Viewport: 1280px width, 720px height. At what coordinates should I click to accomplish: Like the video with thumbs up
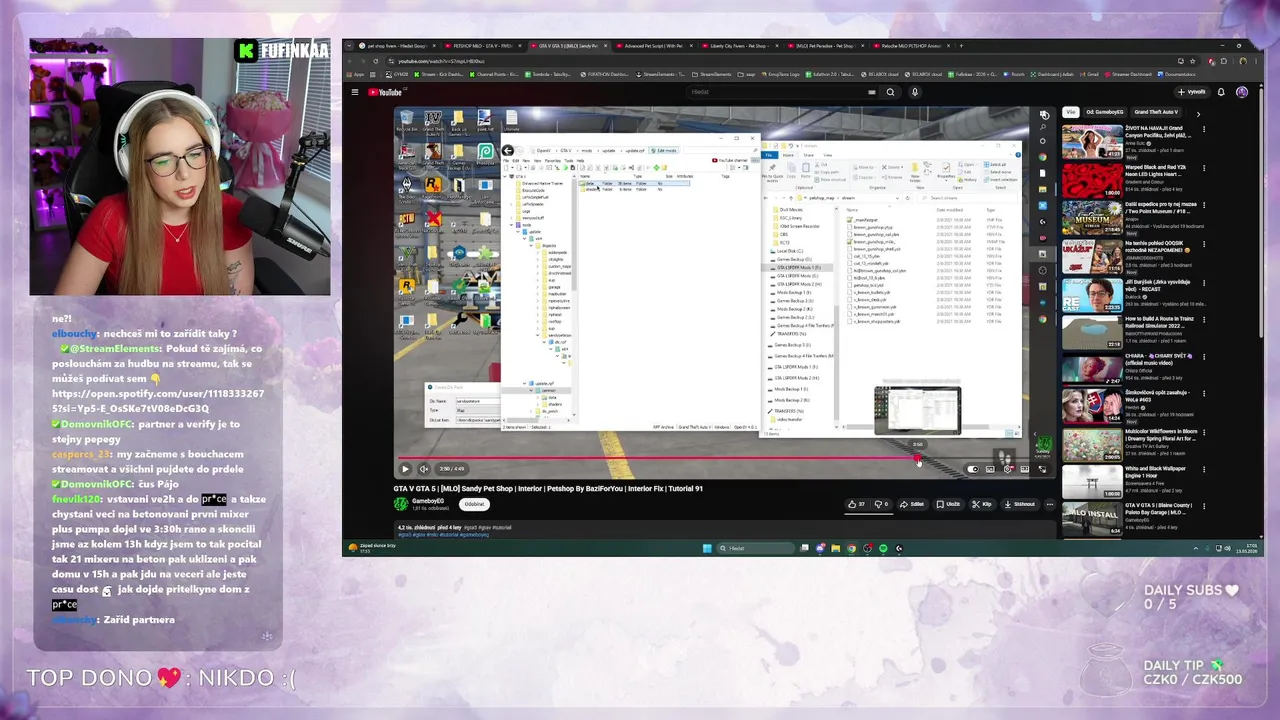pos(856,504)
